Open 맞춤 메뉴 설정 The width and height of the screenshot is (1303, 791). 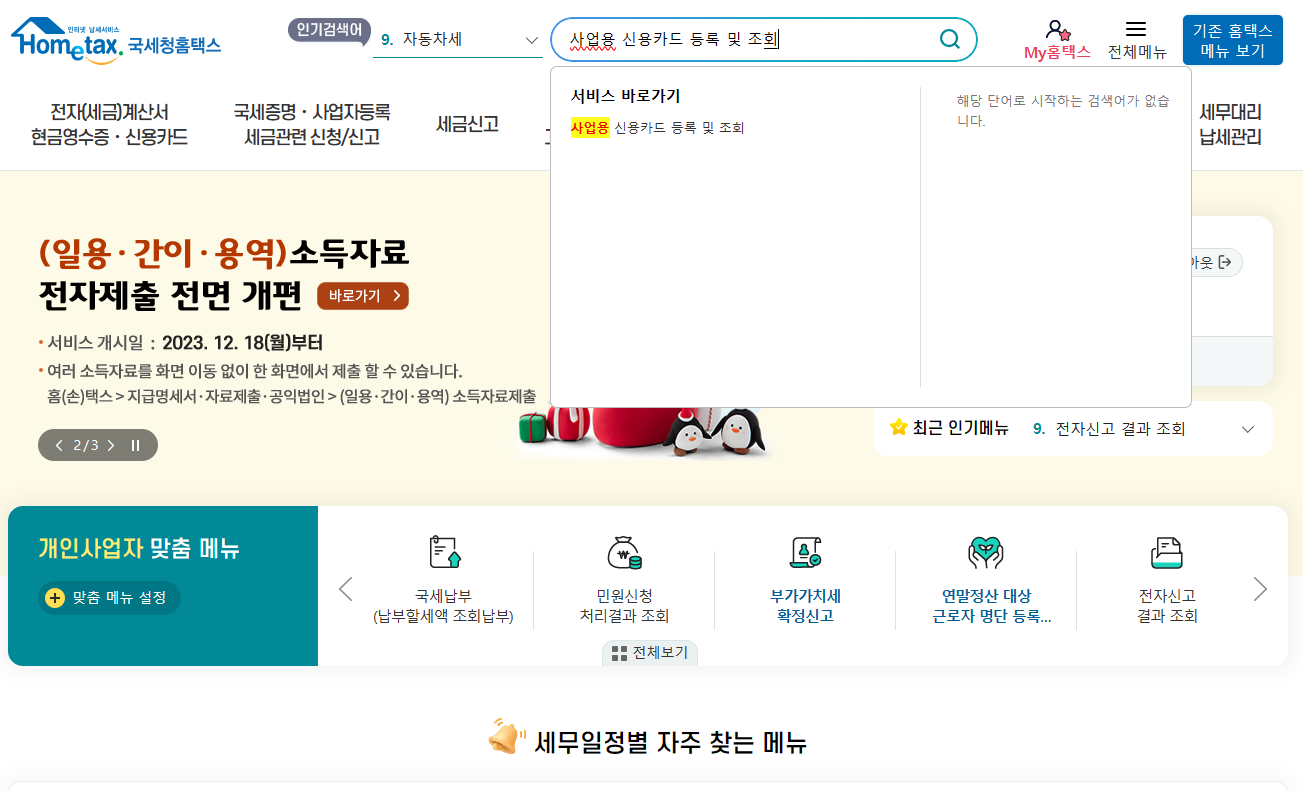(x=106, y=598)
